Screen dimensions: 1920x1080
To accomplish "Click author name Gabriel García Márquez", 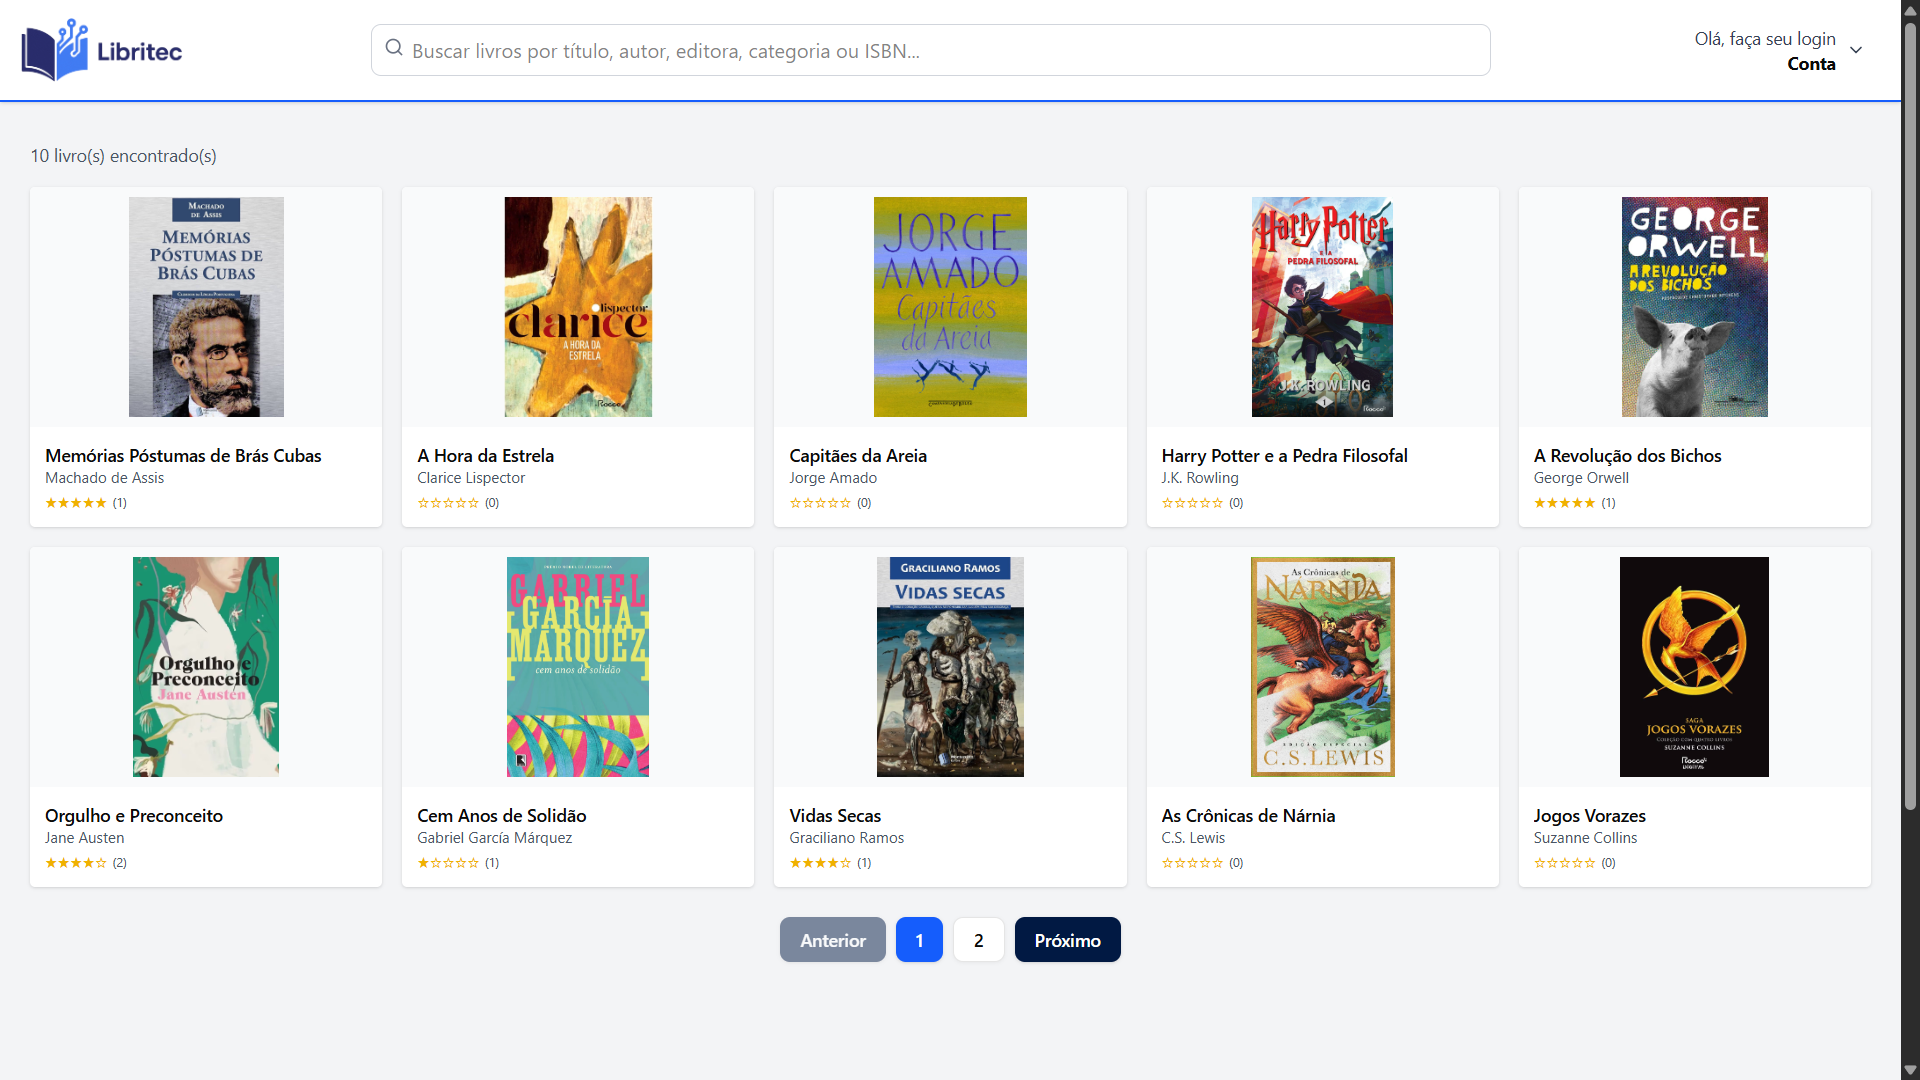I will pyautogui.click(x=495, y=838).
